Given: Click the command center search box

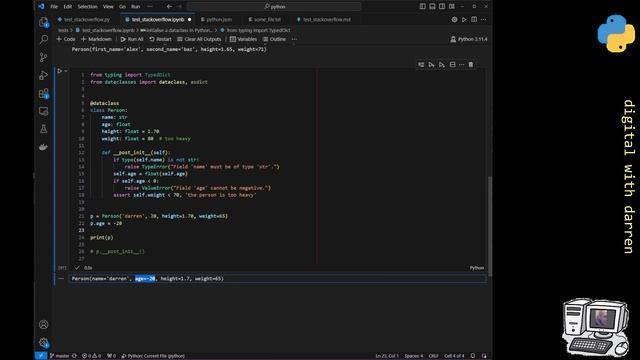Looking at the screenshot, I should coord(274,7).
